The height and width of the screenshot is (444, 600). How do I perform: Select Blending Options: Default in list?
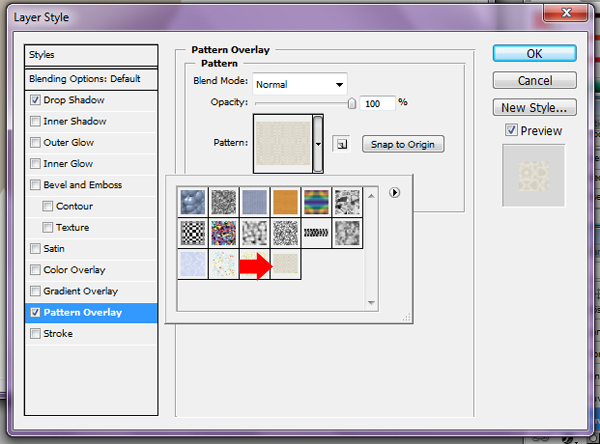(91, 78)
